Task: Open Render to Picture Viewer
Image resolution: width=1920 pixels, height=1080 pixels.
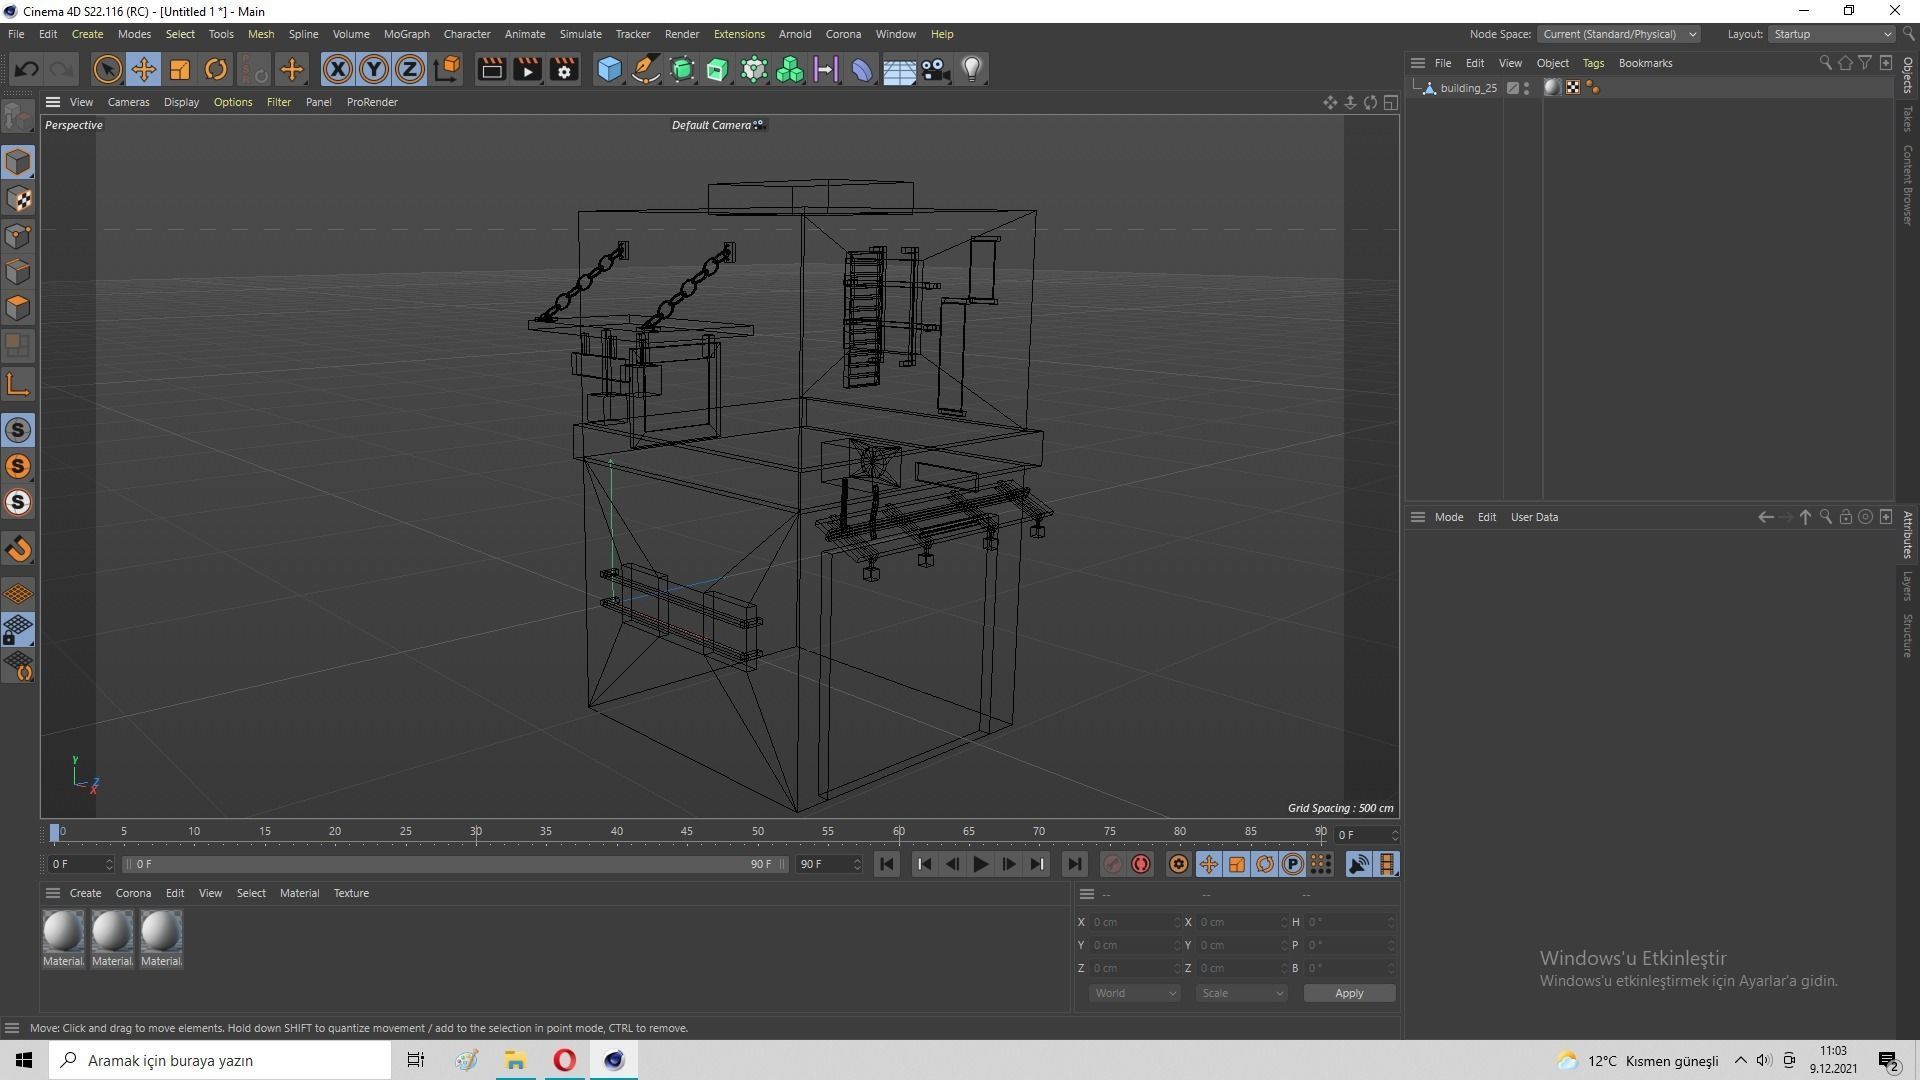Action: [x=527, y=69]
